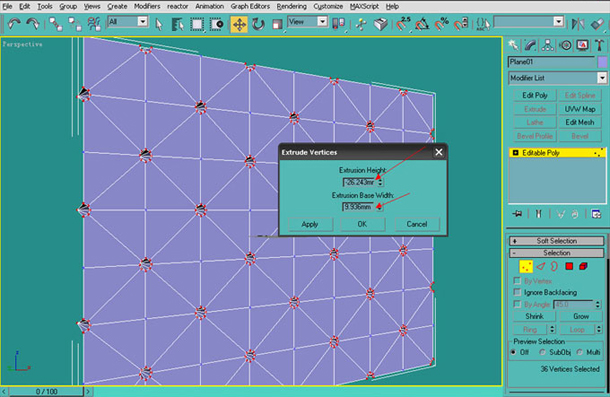Click the Use Pivot Point Center icon
Image resolution: width=610 pixels, height=397 pixels.
(x=338, y=24)
